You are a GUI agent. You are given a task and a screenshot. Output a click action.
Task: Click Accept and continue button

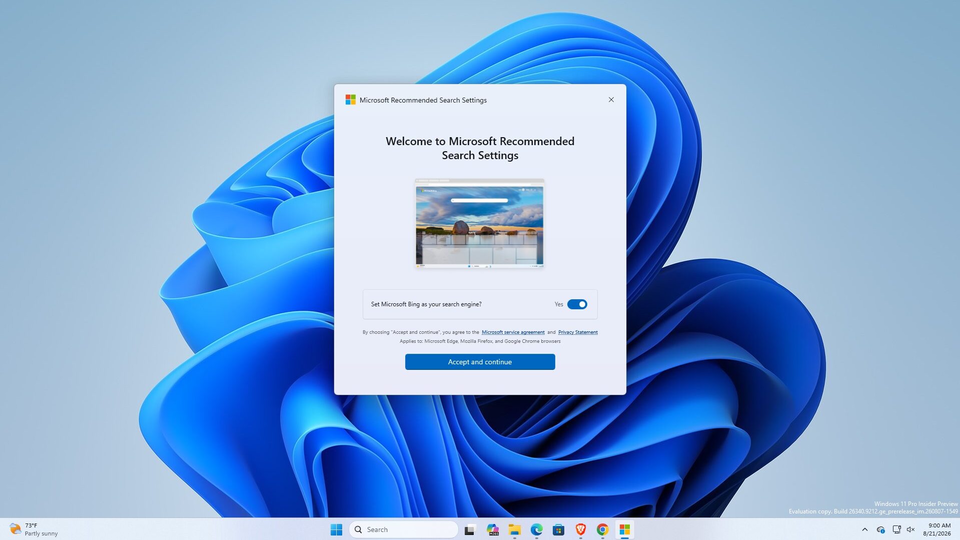(480, 362)
